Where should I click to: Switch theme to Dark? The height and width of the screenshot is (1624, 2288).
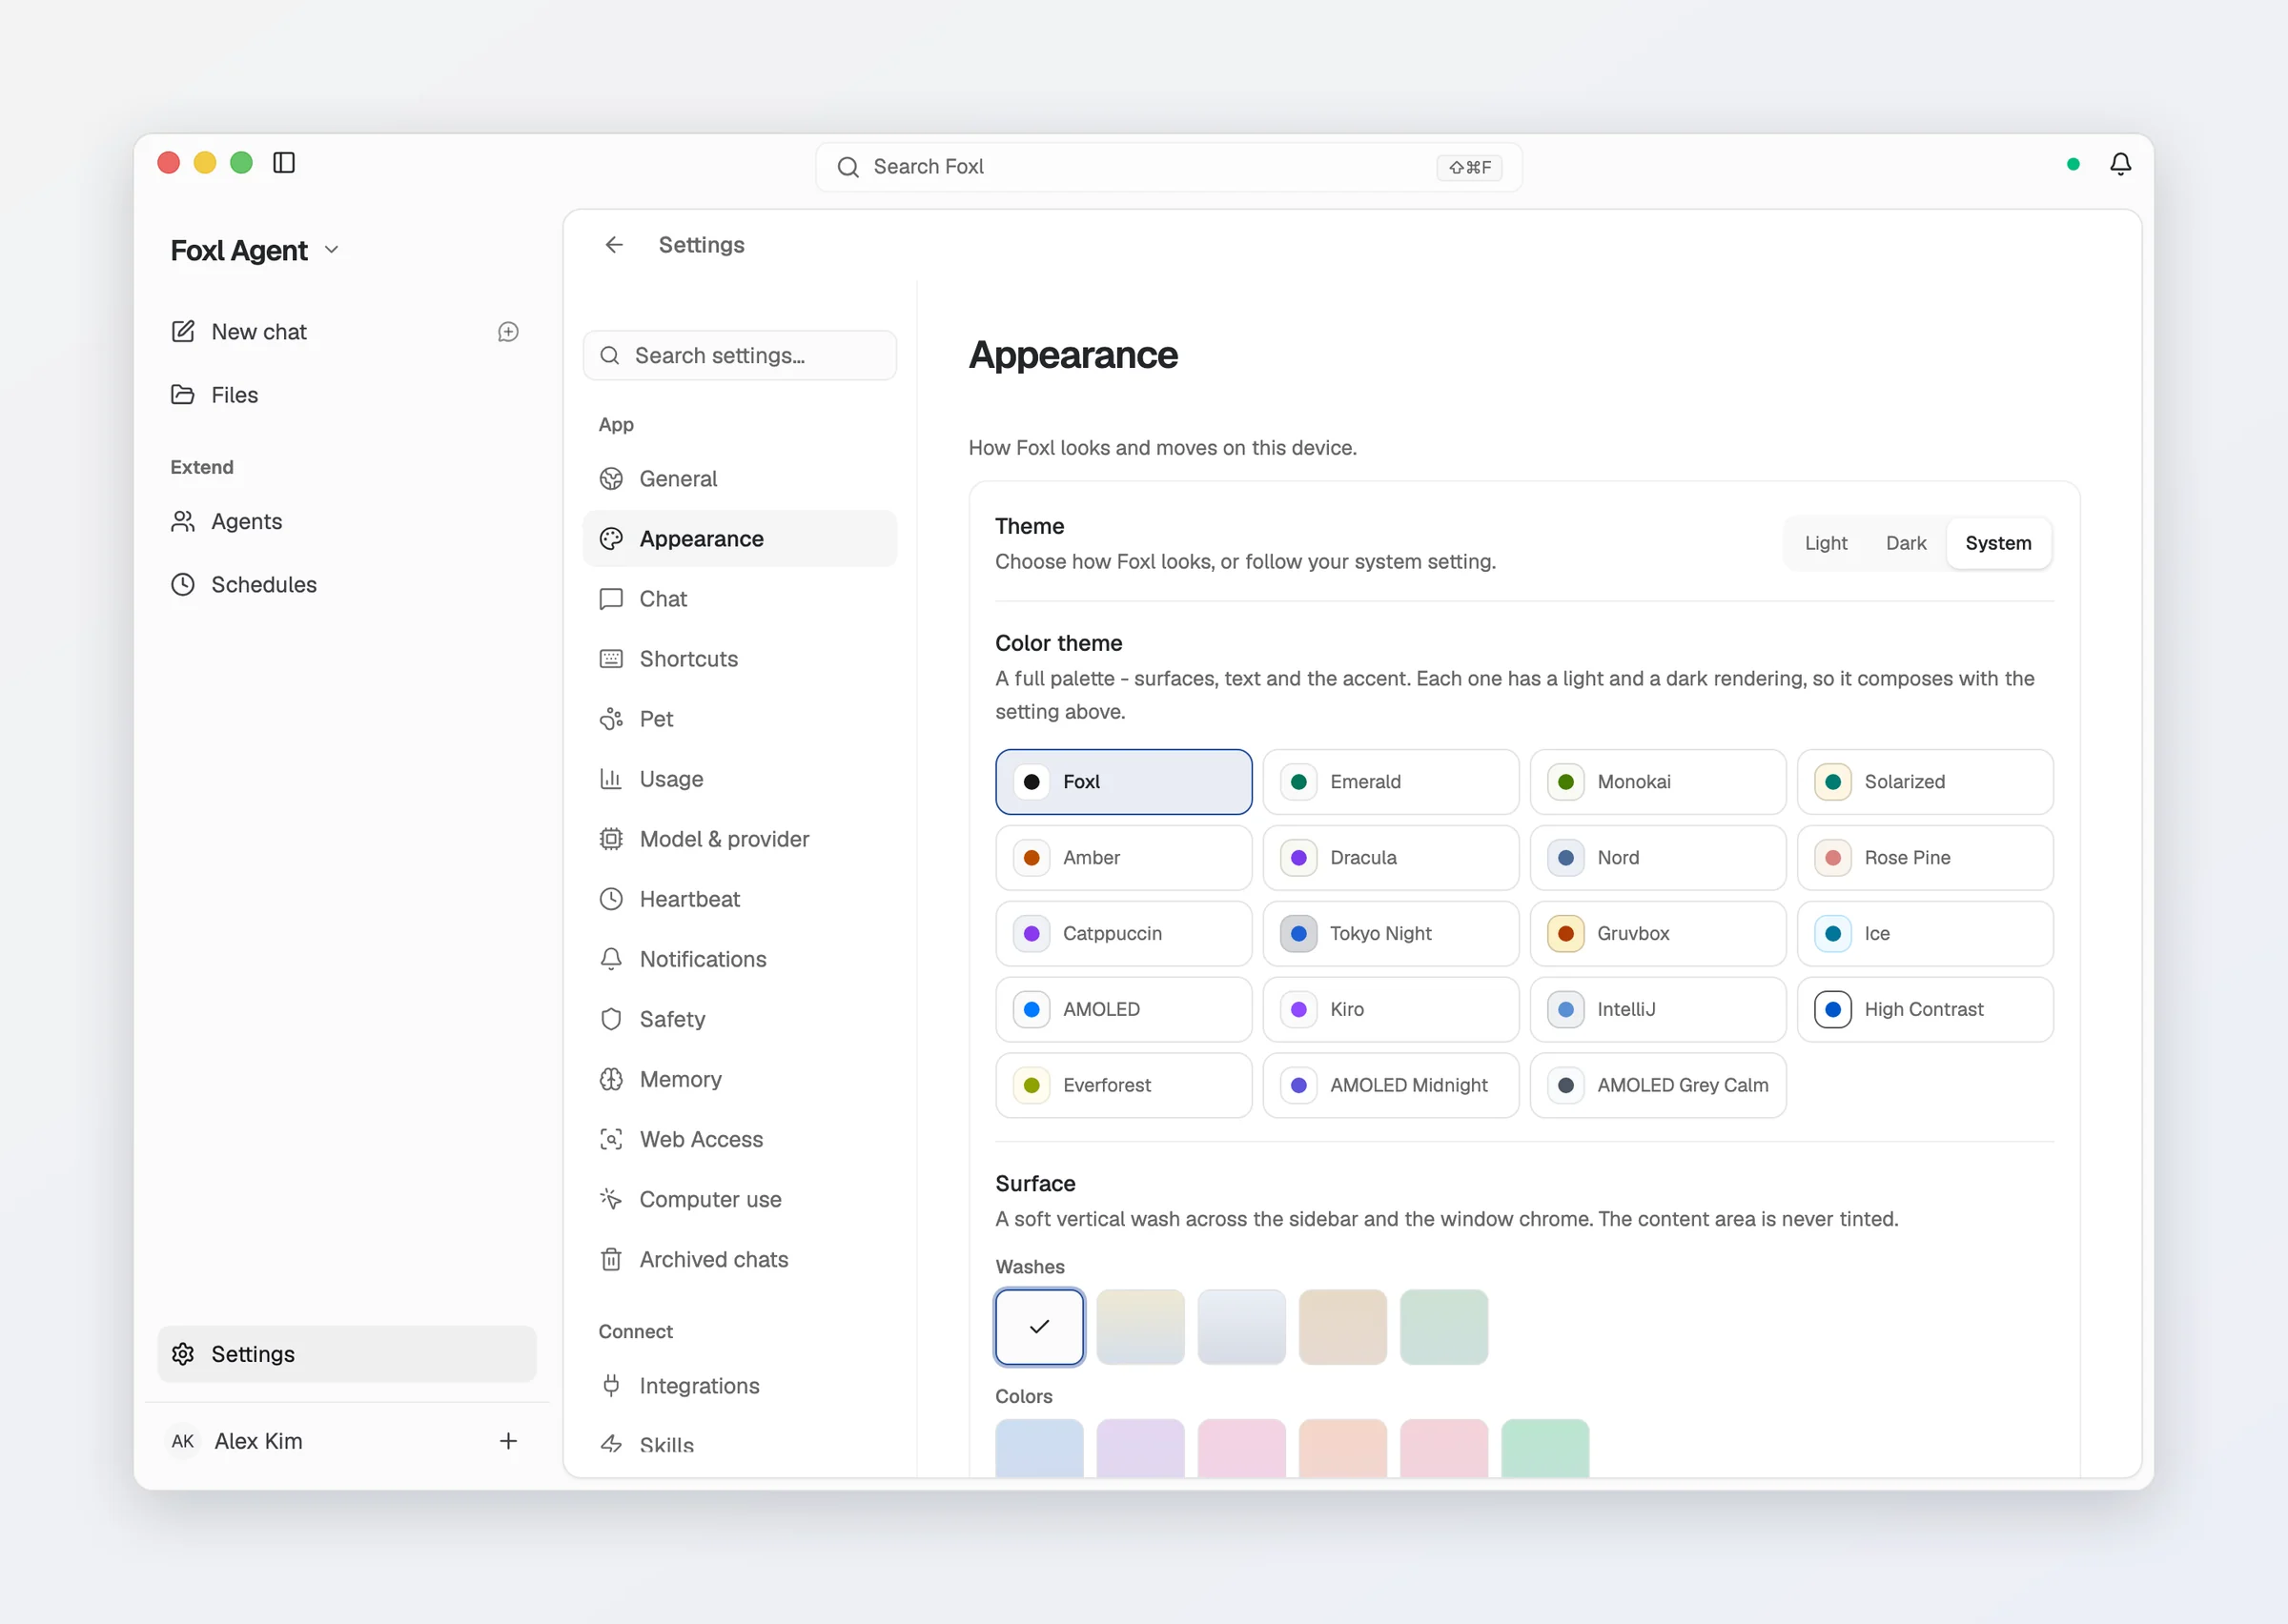1906,543
